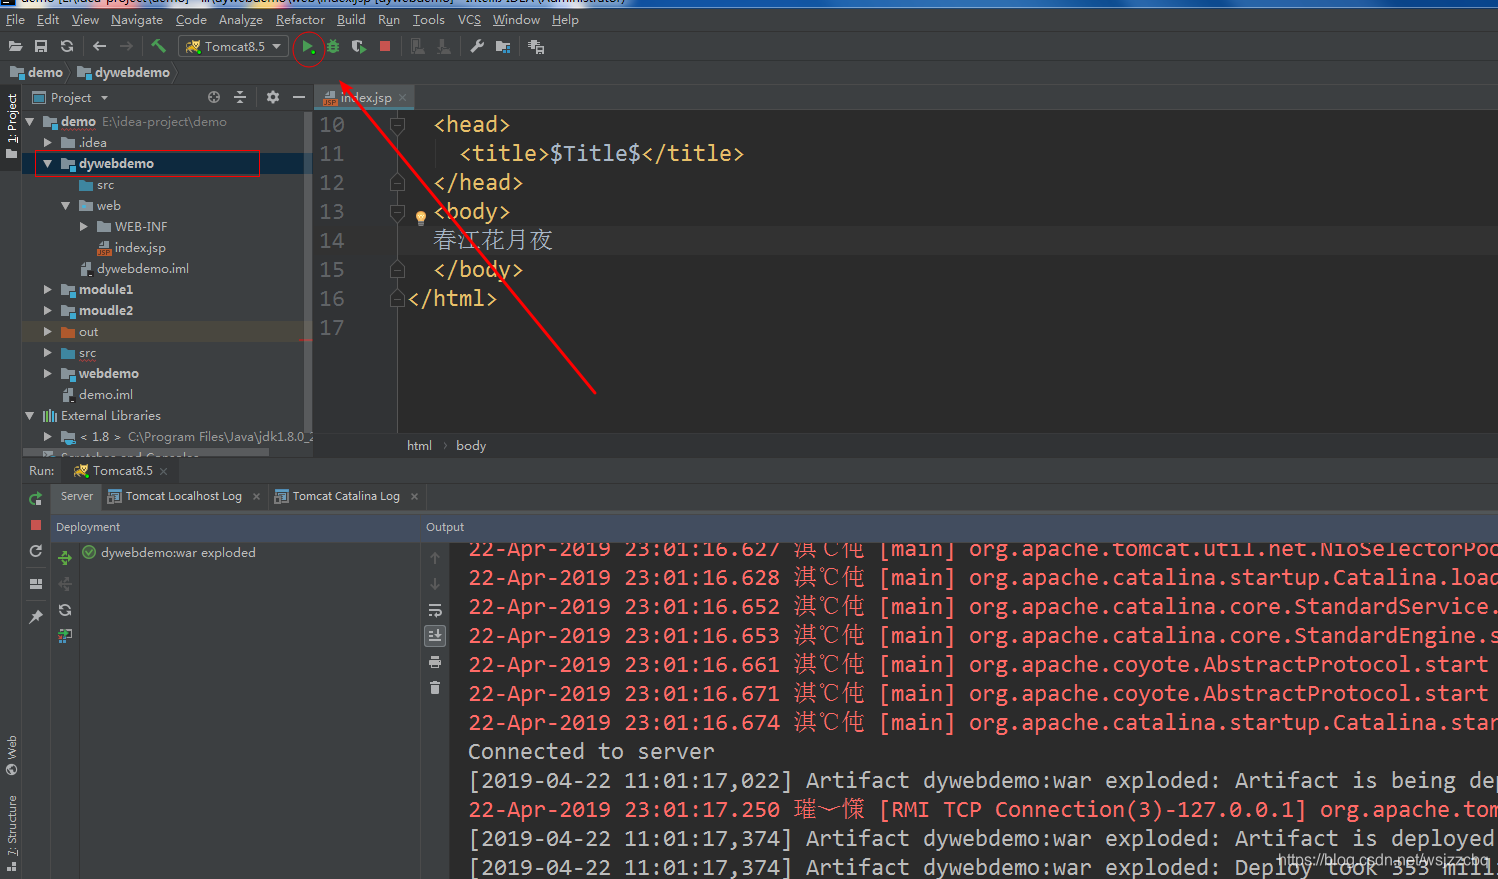
Task: Click the Synchronize toolbar icon
Action: pos(67,46)
